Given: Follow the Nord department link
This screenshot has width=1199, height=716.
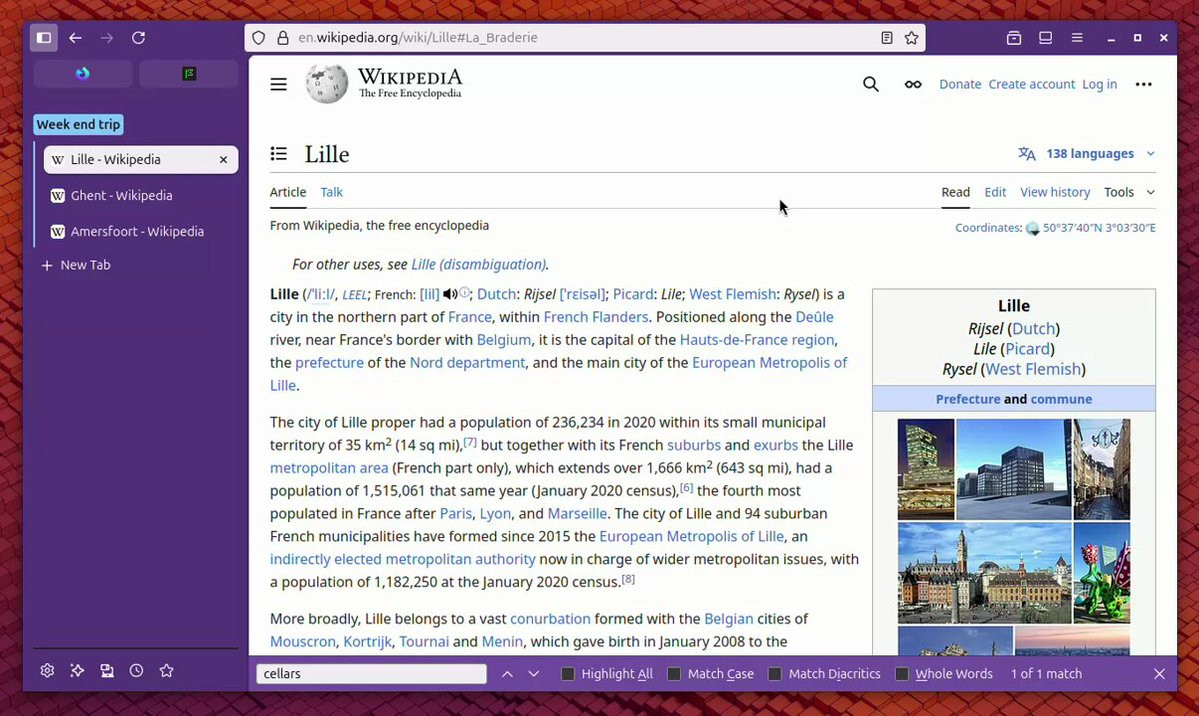Looking at the screenshot, I should click(x=467, y=363).
